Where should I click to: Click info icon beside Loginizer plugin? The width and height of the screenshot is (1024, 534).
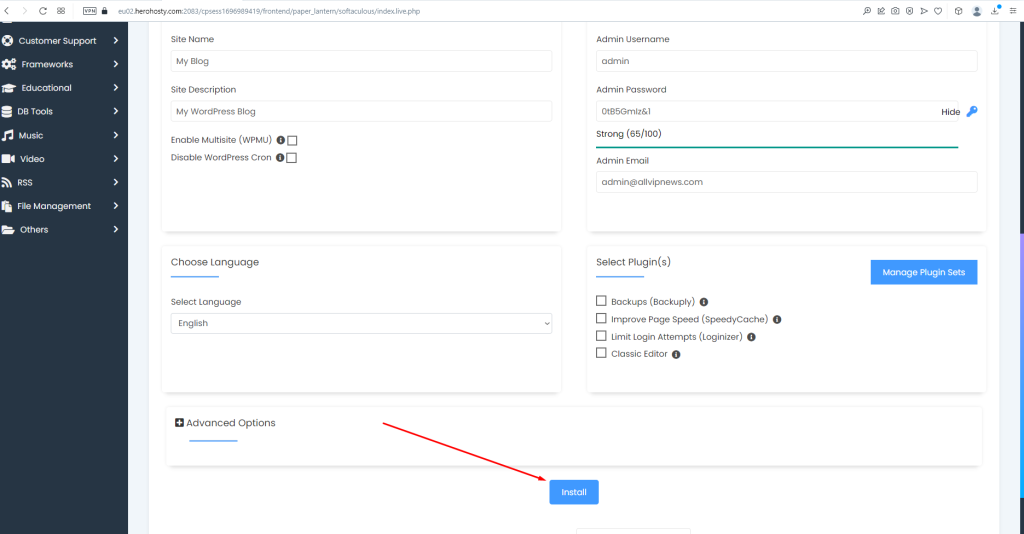tap(751, 337)
